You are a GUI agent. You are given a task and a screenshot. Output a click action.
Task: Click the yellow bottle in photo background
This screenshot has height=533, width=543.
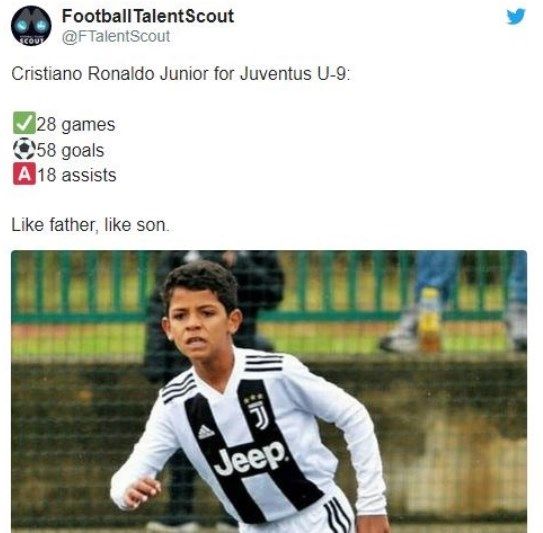coord(429,318)
